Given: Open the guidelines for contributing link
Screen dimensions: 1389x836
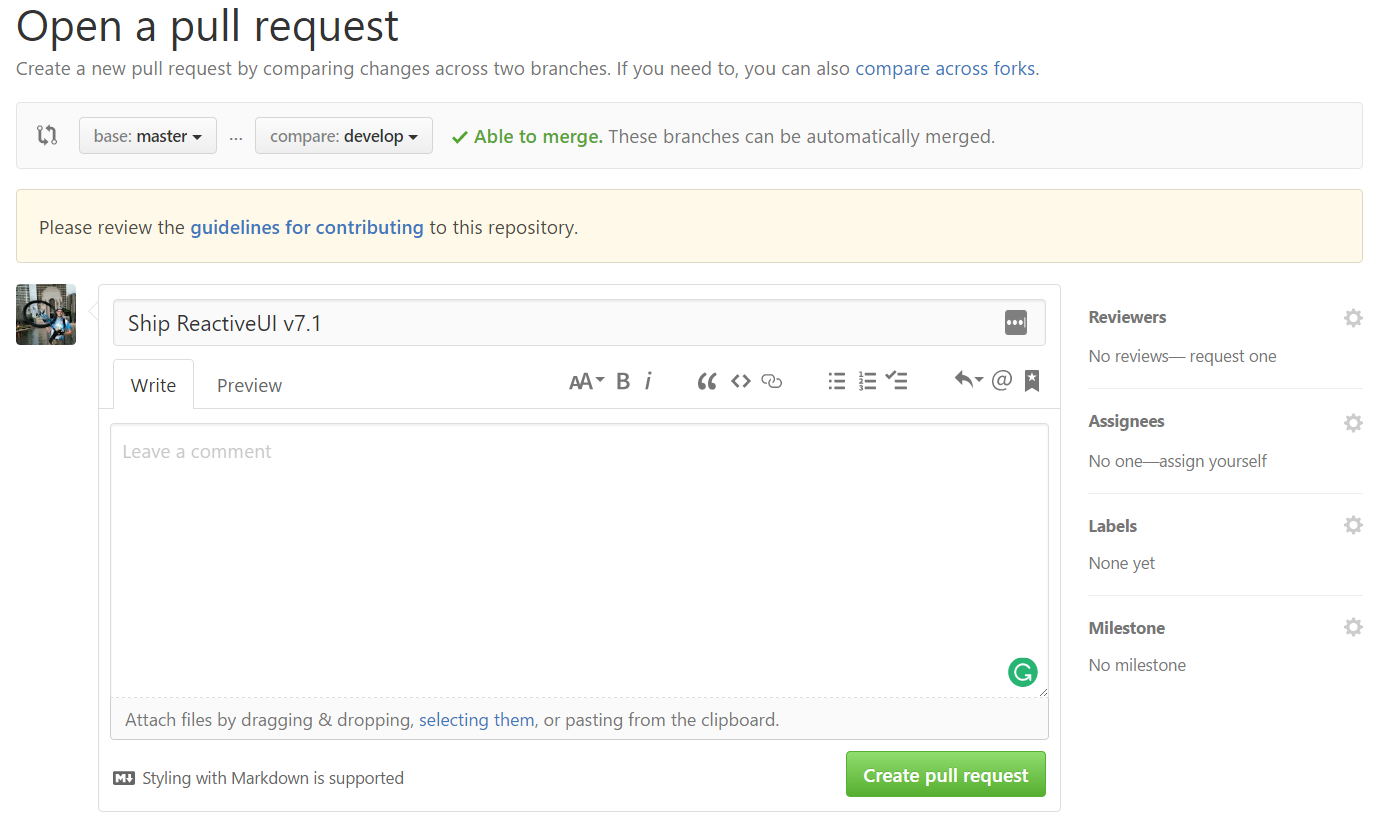Looking at the screenshot, I should tap(307, 227).
